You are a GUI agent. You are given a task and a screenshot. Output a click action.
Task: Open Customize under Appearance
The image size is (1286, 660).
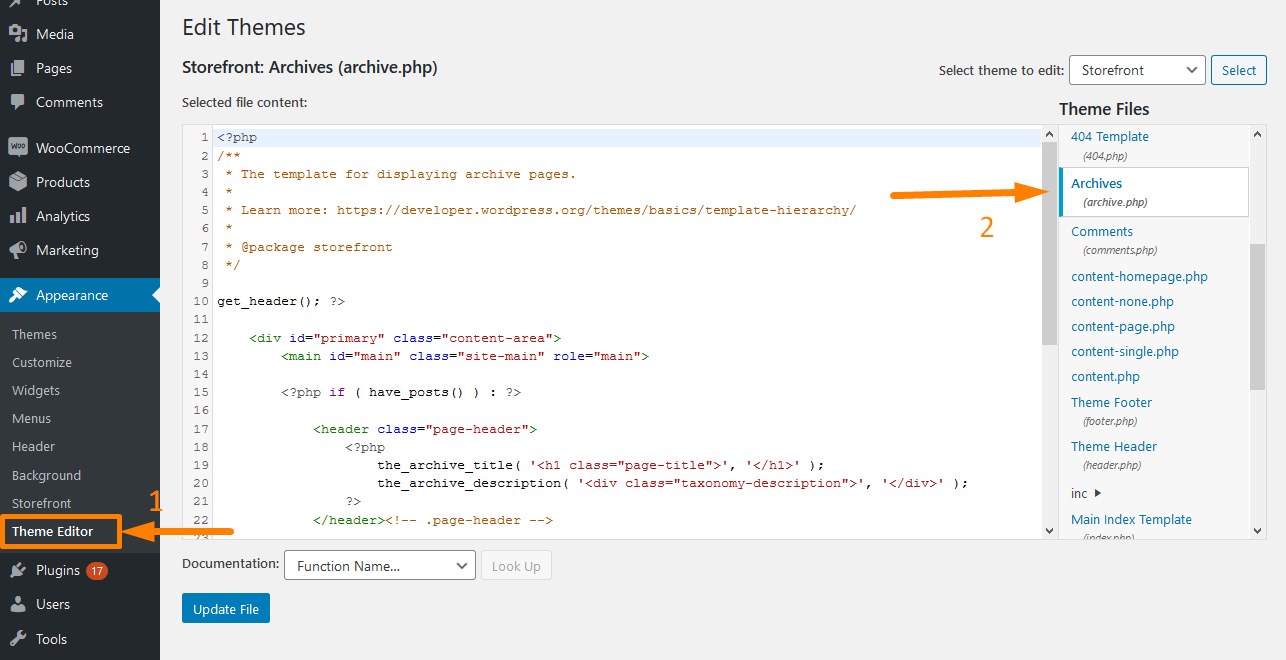[42, 363]
